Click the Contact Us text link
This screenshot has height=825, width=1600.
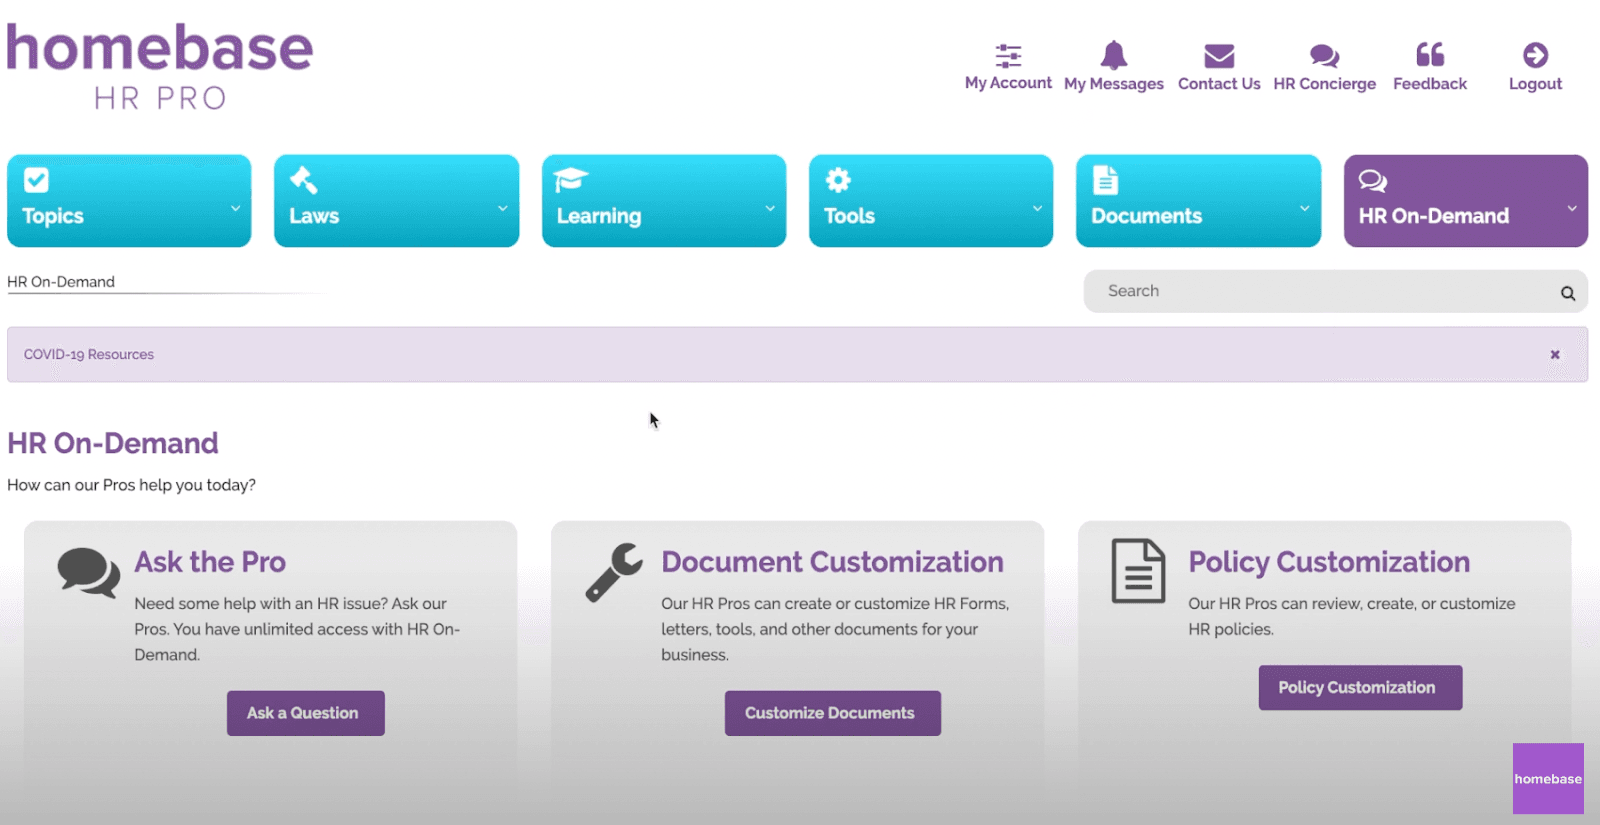tap(1219, 84)
